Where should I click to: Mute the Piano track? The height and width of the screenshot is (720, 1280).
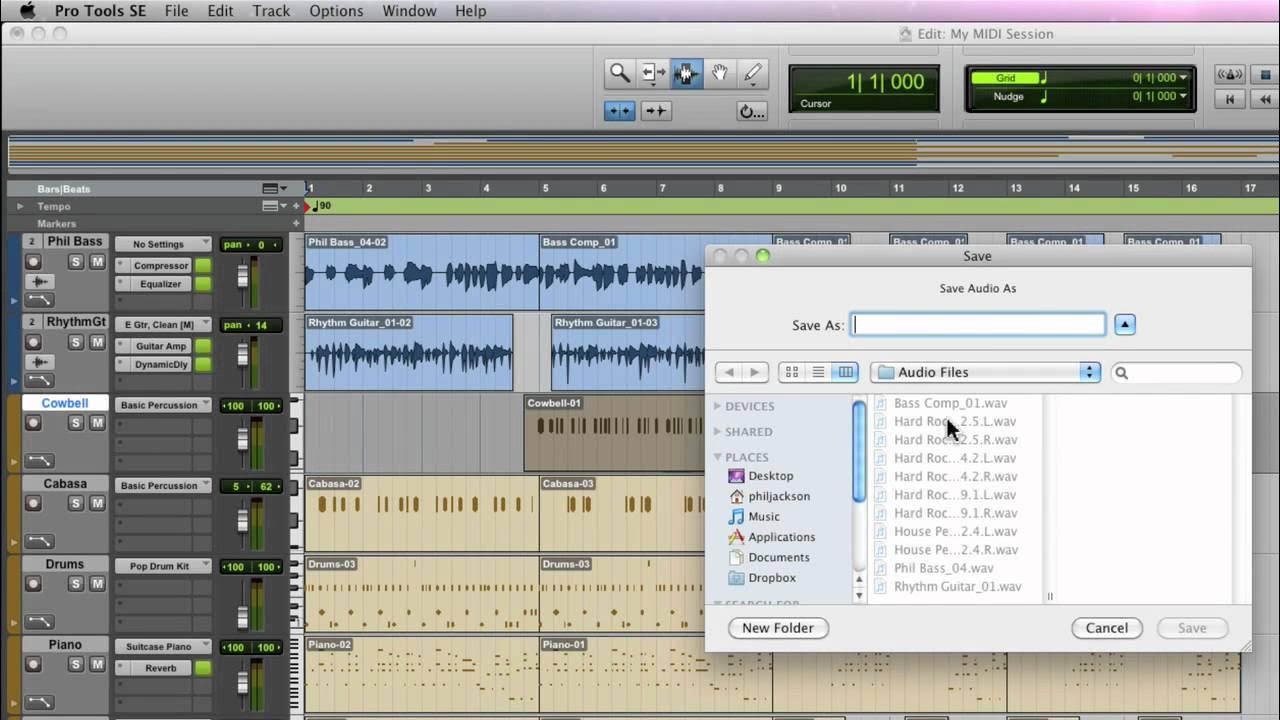(97, 665)
